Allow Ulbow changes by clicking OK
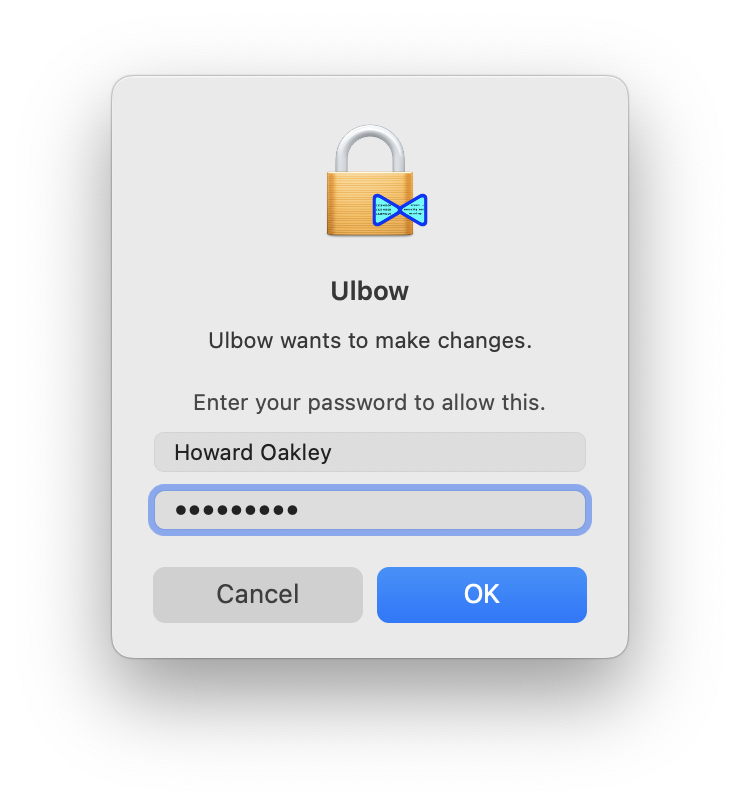 (x=482, y=595)
